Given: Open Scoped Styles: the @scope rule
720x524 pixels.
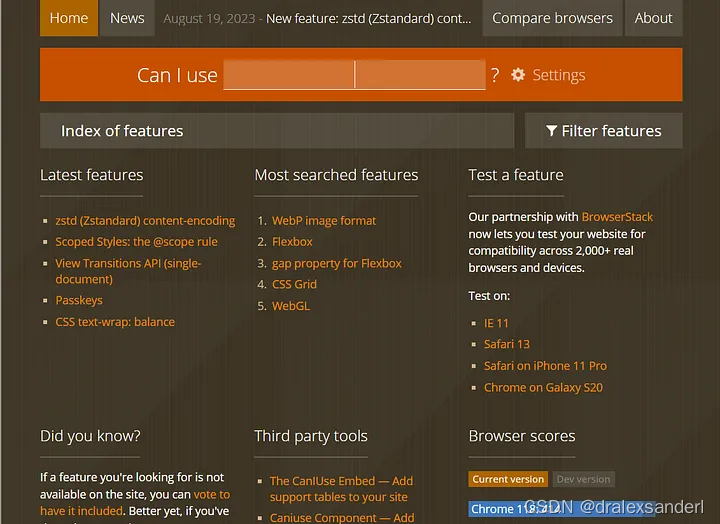Looking at the screenshot, I should [136, 242].
